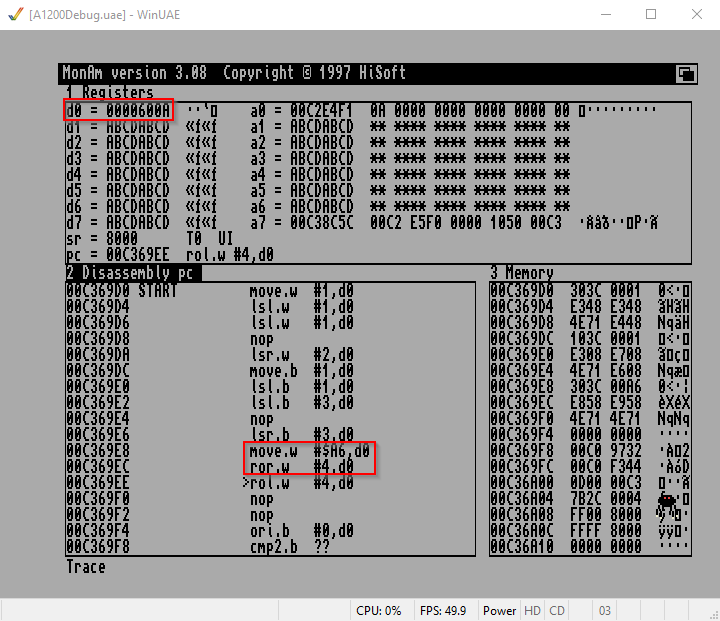Click the MonAm window depth gadget icon

coord(686,73)
